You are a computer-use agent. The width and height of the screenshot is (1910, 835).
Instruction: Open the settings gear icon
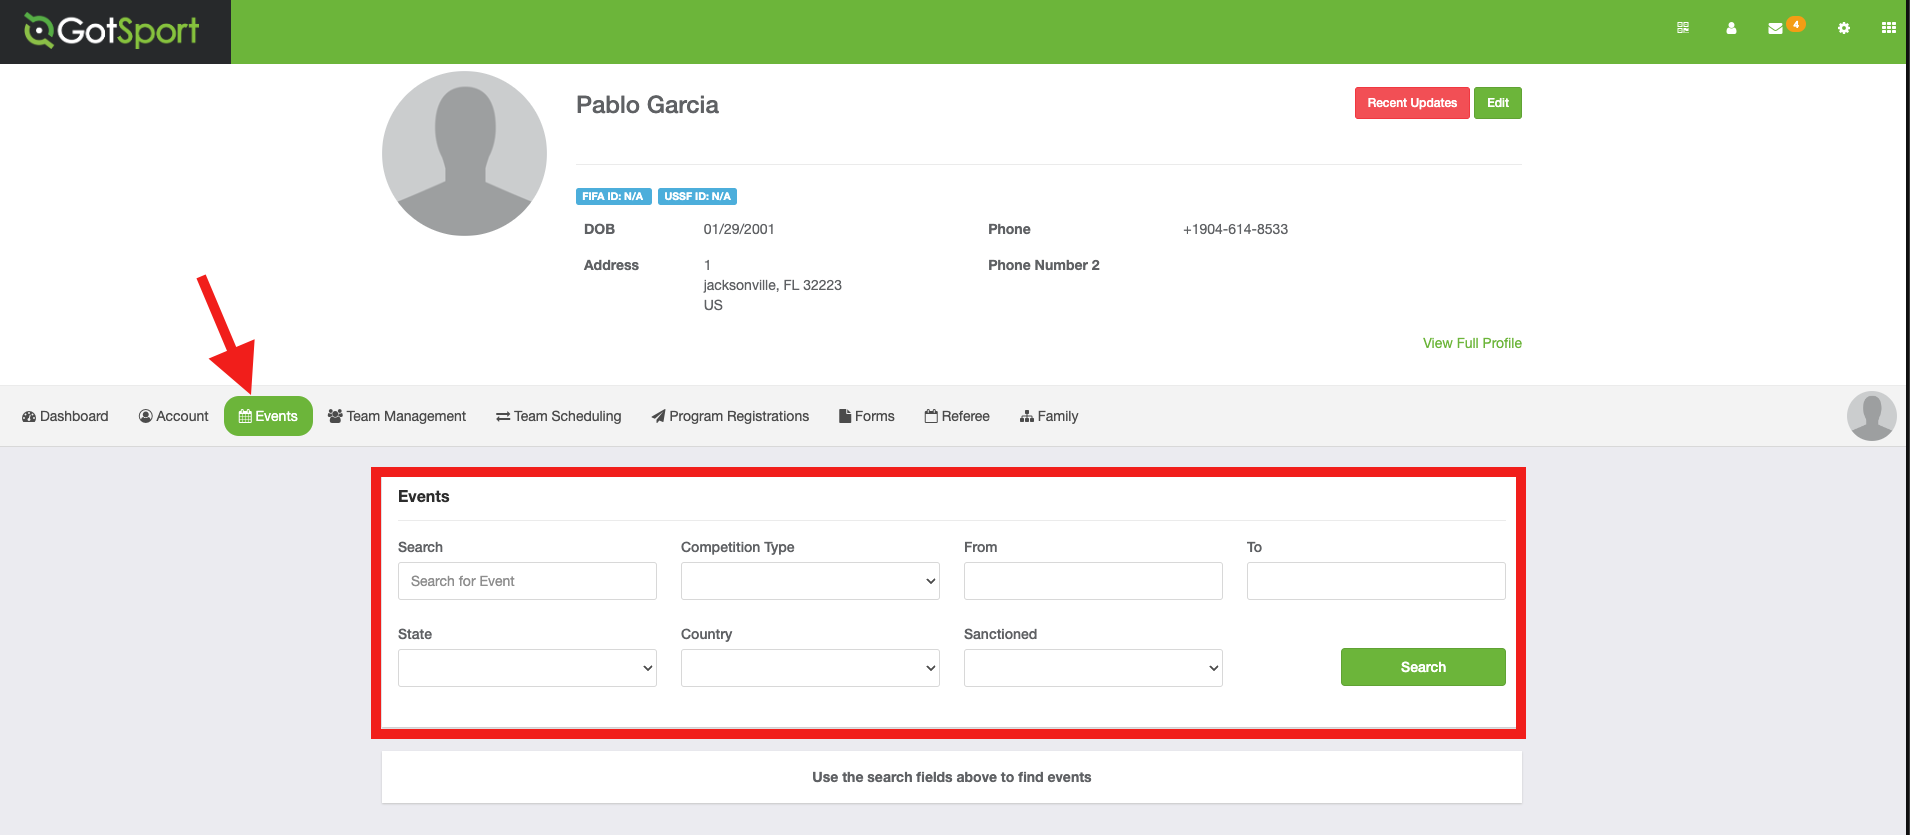click(1843, 29)
